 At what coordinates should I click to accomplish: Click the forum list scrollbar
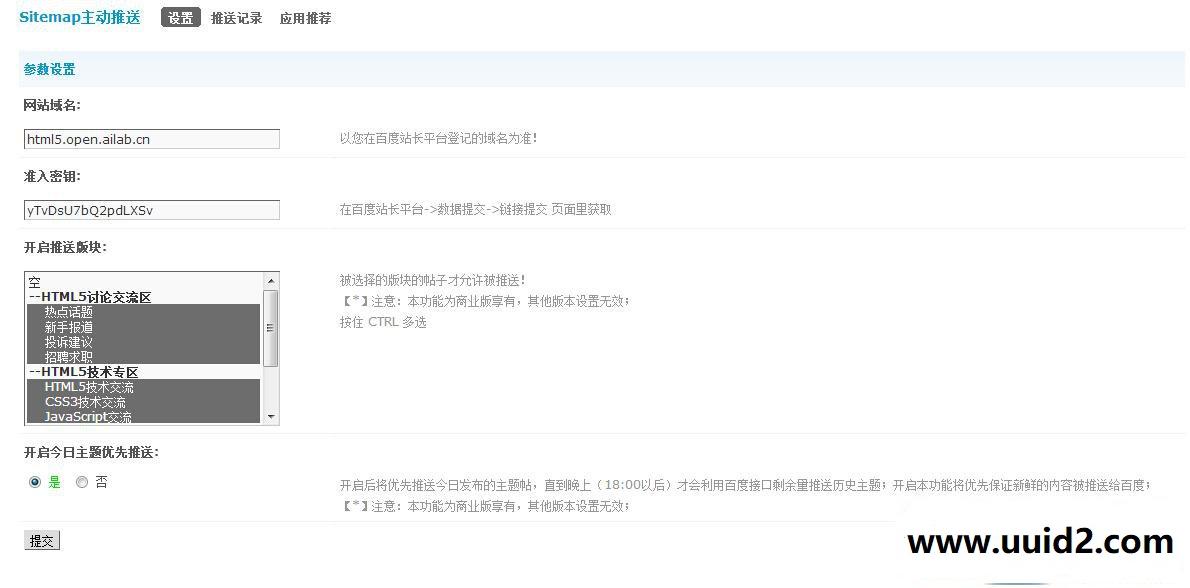point(271,328)
